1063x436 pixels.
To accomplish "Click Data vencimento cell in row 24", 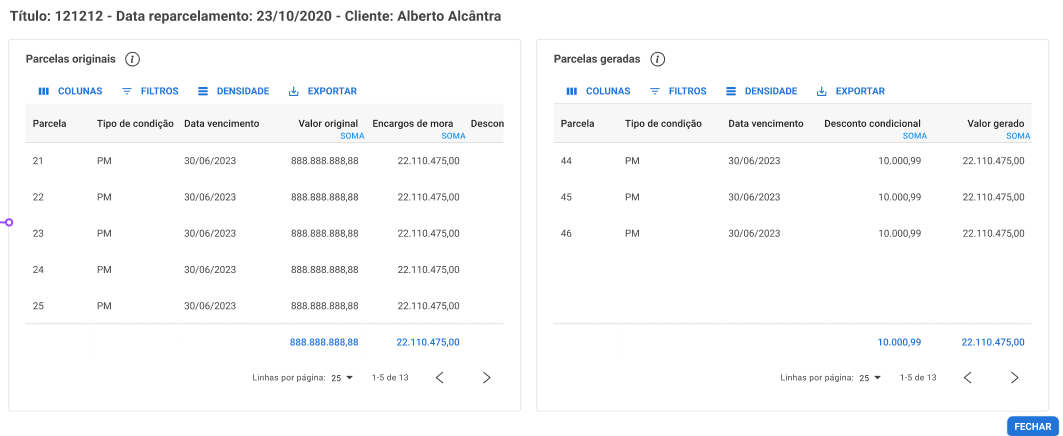I will tap(210, 269).
